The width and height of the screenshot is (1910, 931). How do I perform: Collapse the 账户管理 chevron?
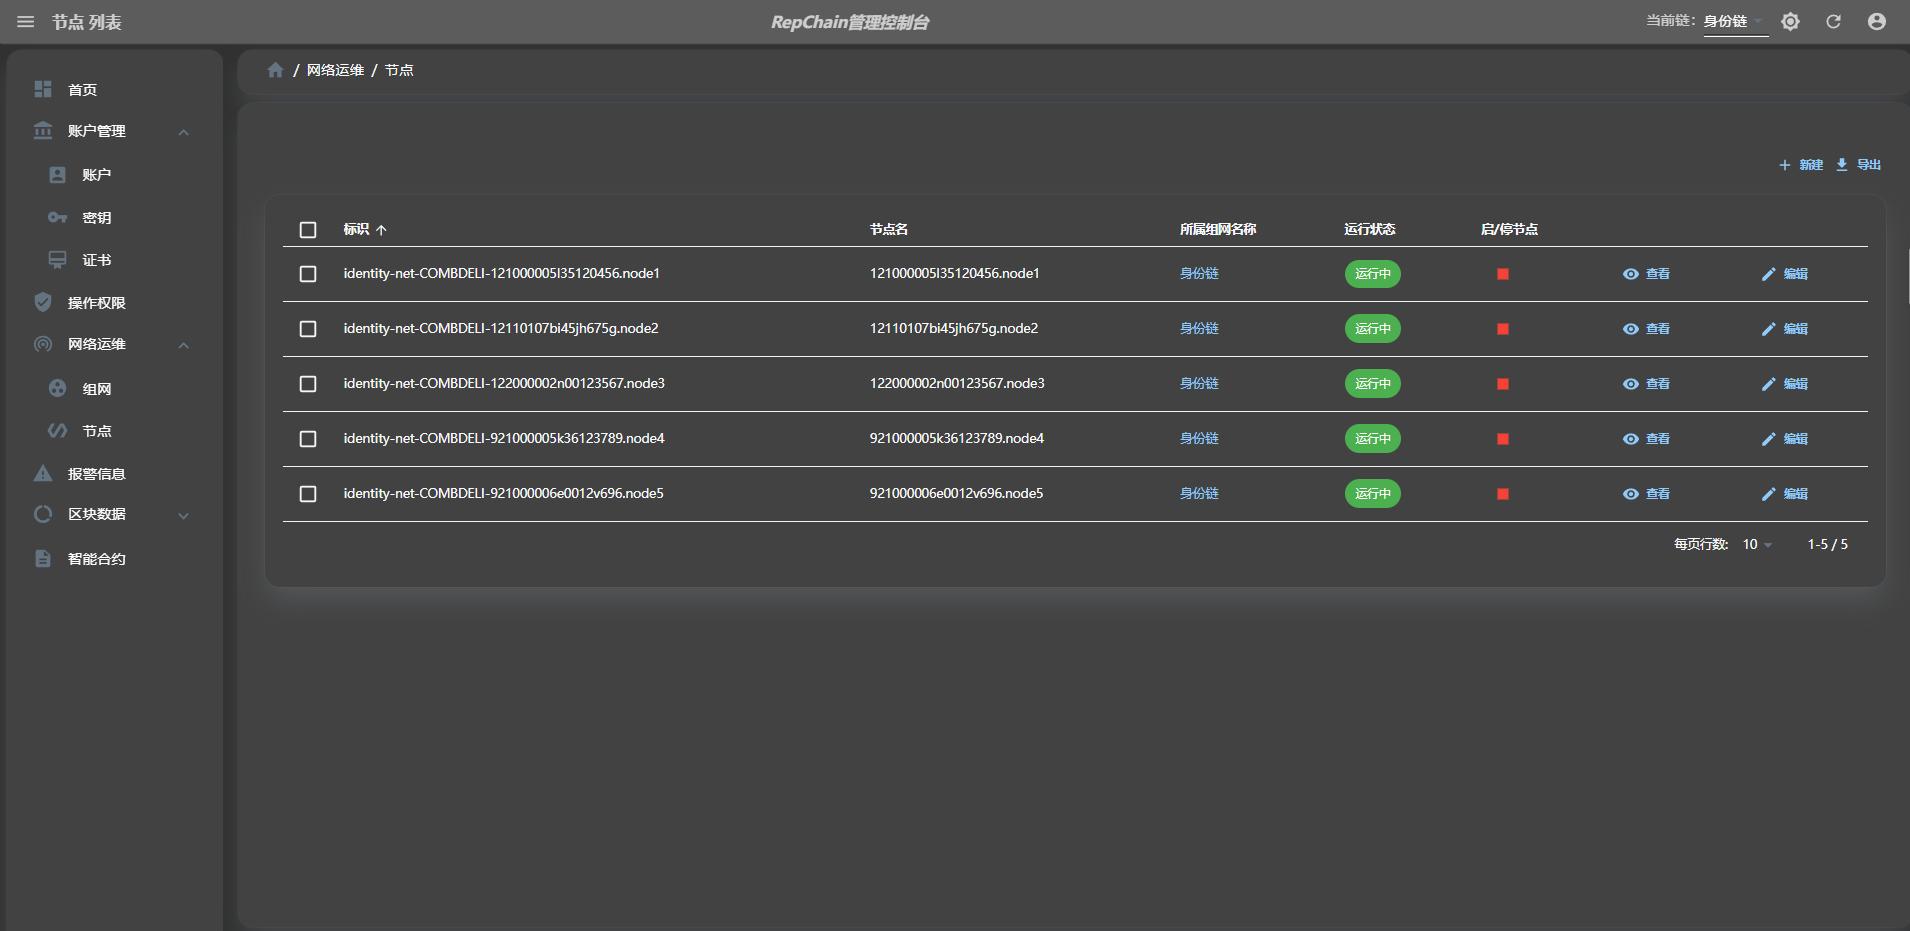click(x=184, y=132)
